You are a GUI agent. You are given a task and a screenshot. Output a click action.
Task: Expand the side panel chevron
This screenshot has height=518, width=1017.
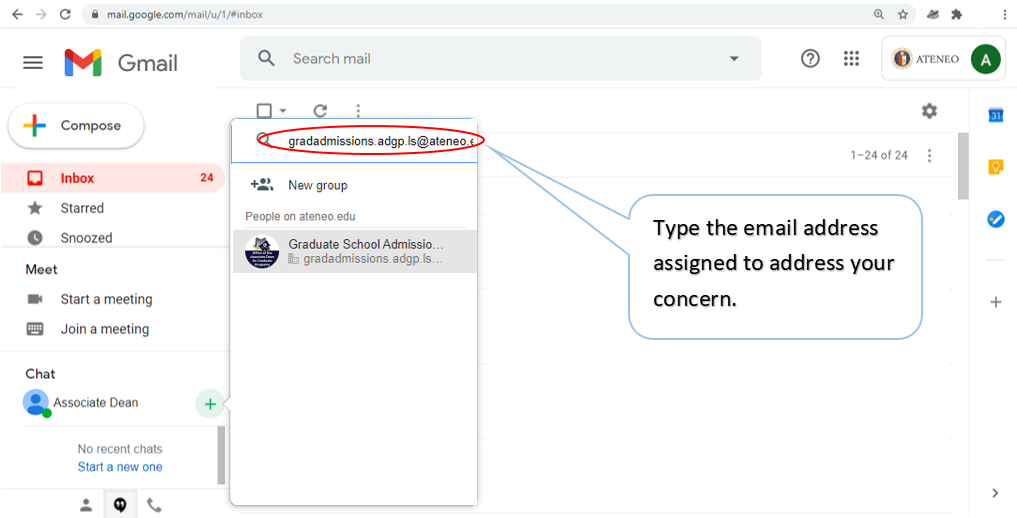coord(995,493)
